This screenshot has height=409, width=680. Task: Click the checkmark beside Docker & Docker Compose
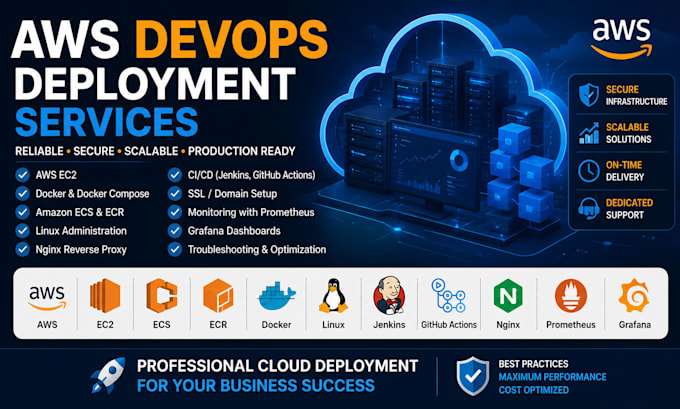[x=22, y=193]
